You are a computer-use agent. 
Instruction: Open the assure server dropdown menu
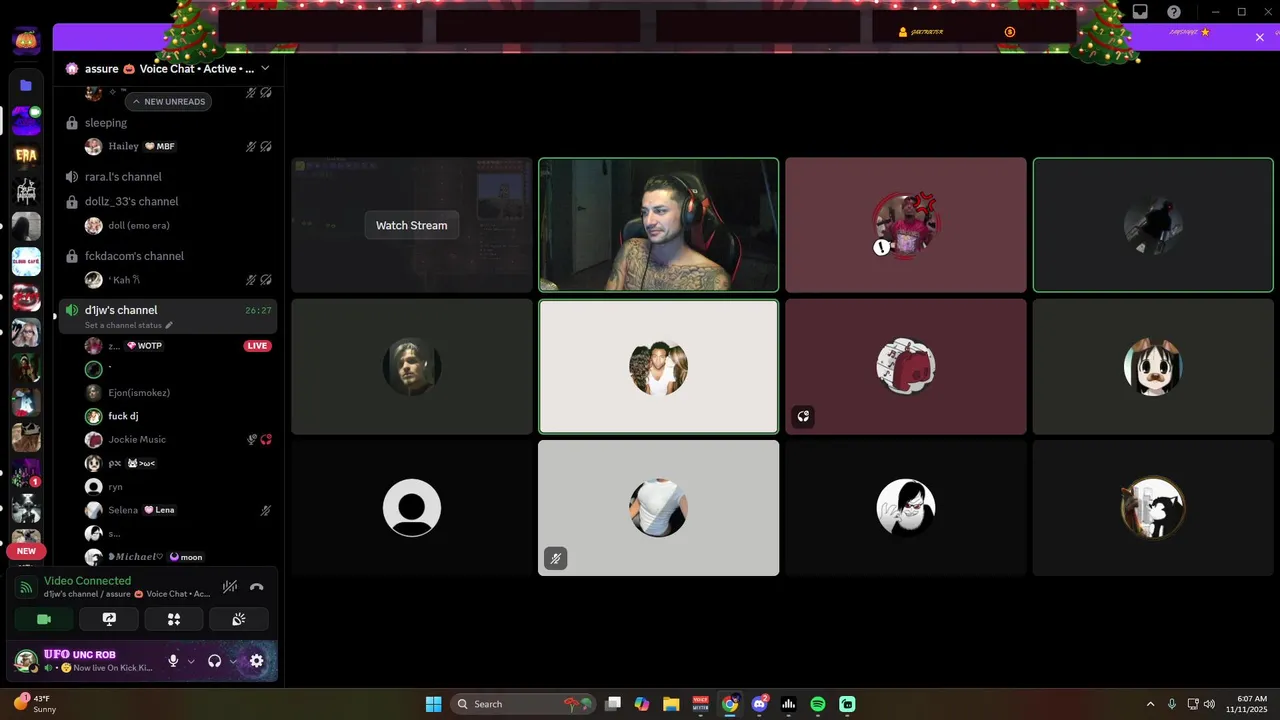[x=168, y=69]
